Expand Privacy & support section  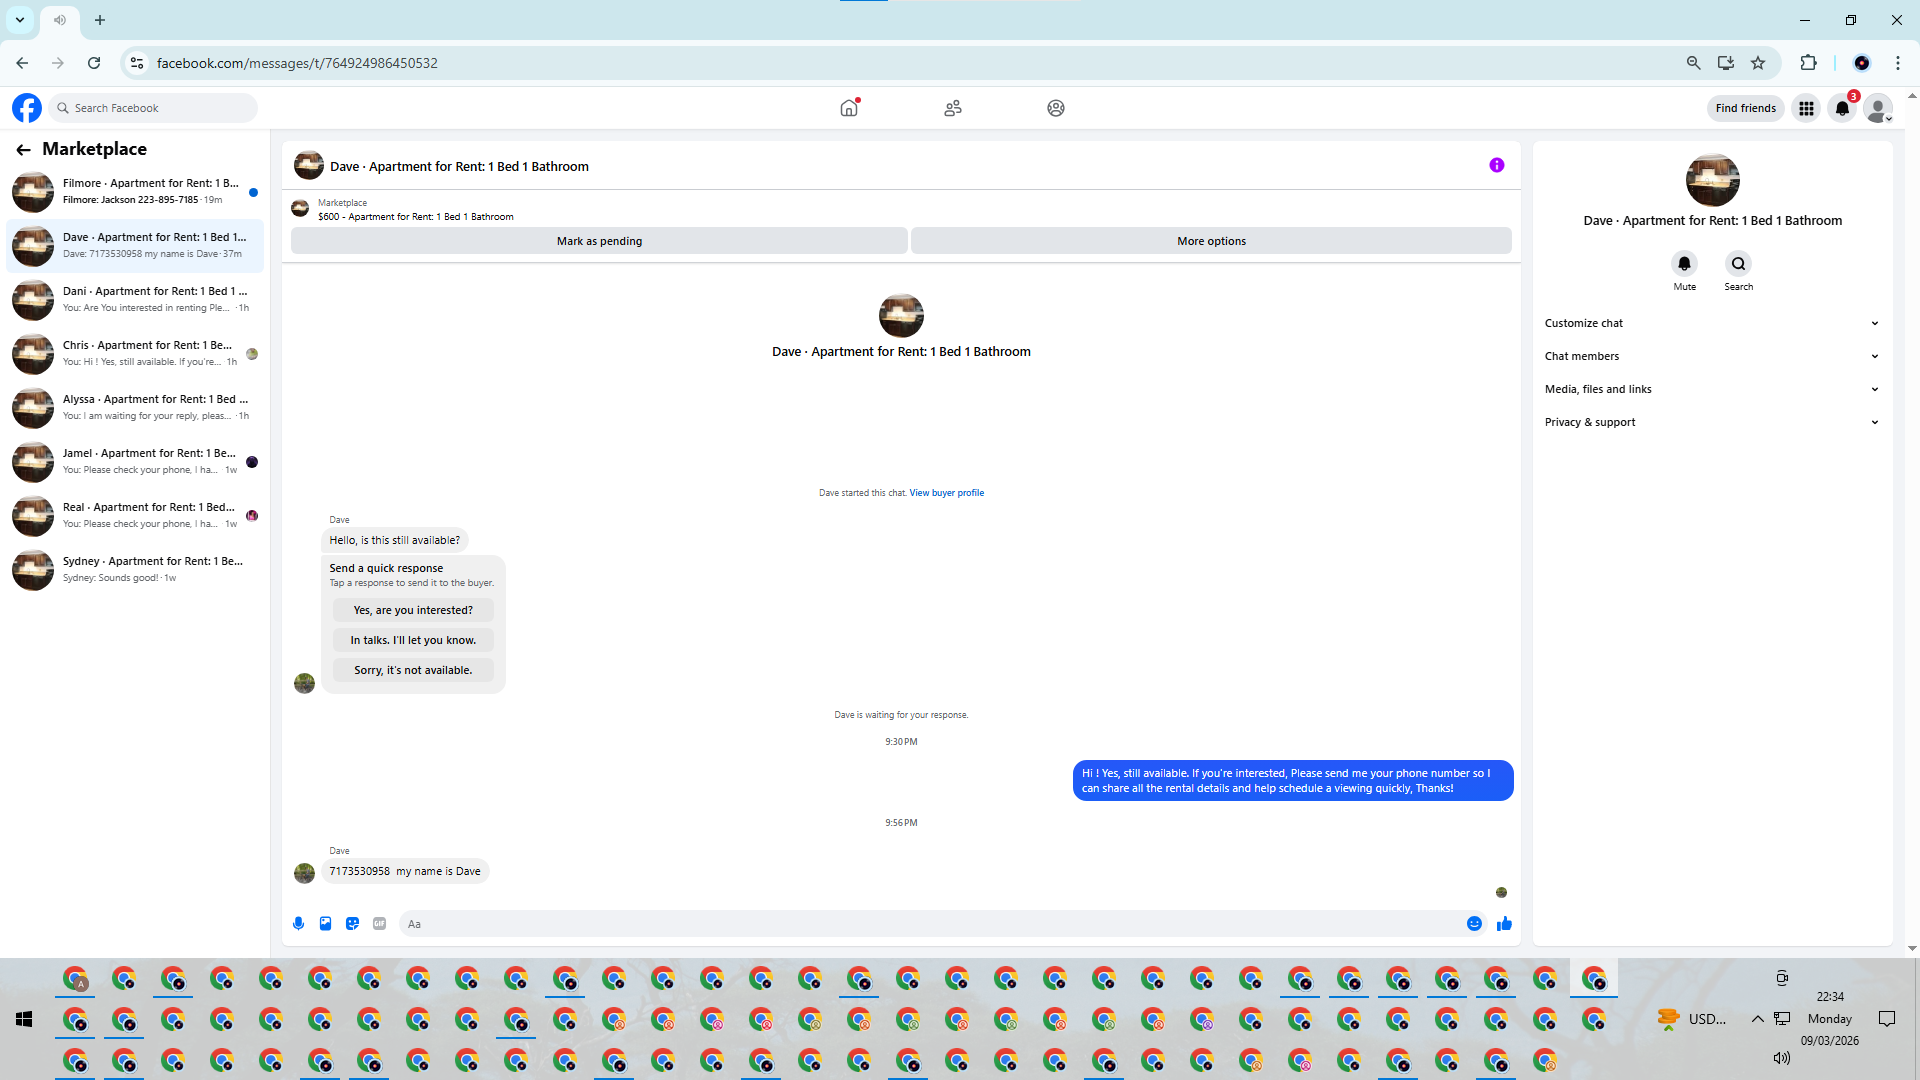(x=1710, y=422)
